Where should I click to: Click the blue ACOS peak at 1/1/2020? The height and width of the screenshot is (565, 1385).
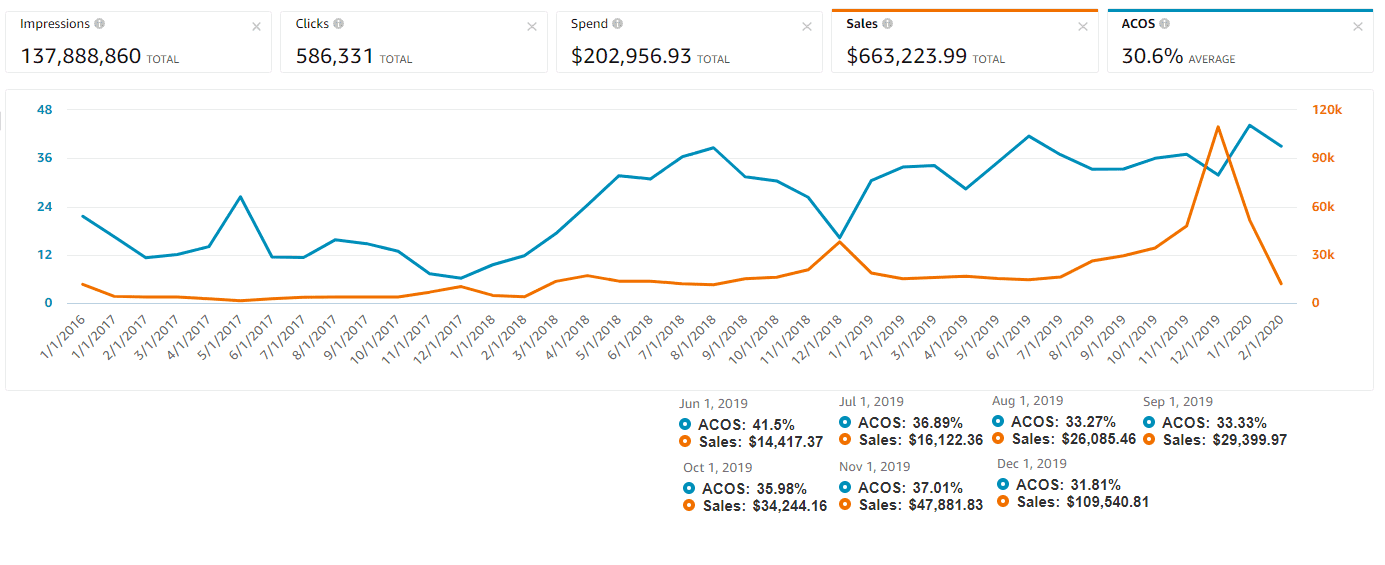pos(1249,125)
